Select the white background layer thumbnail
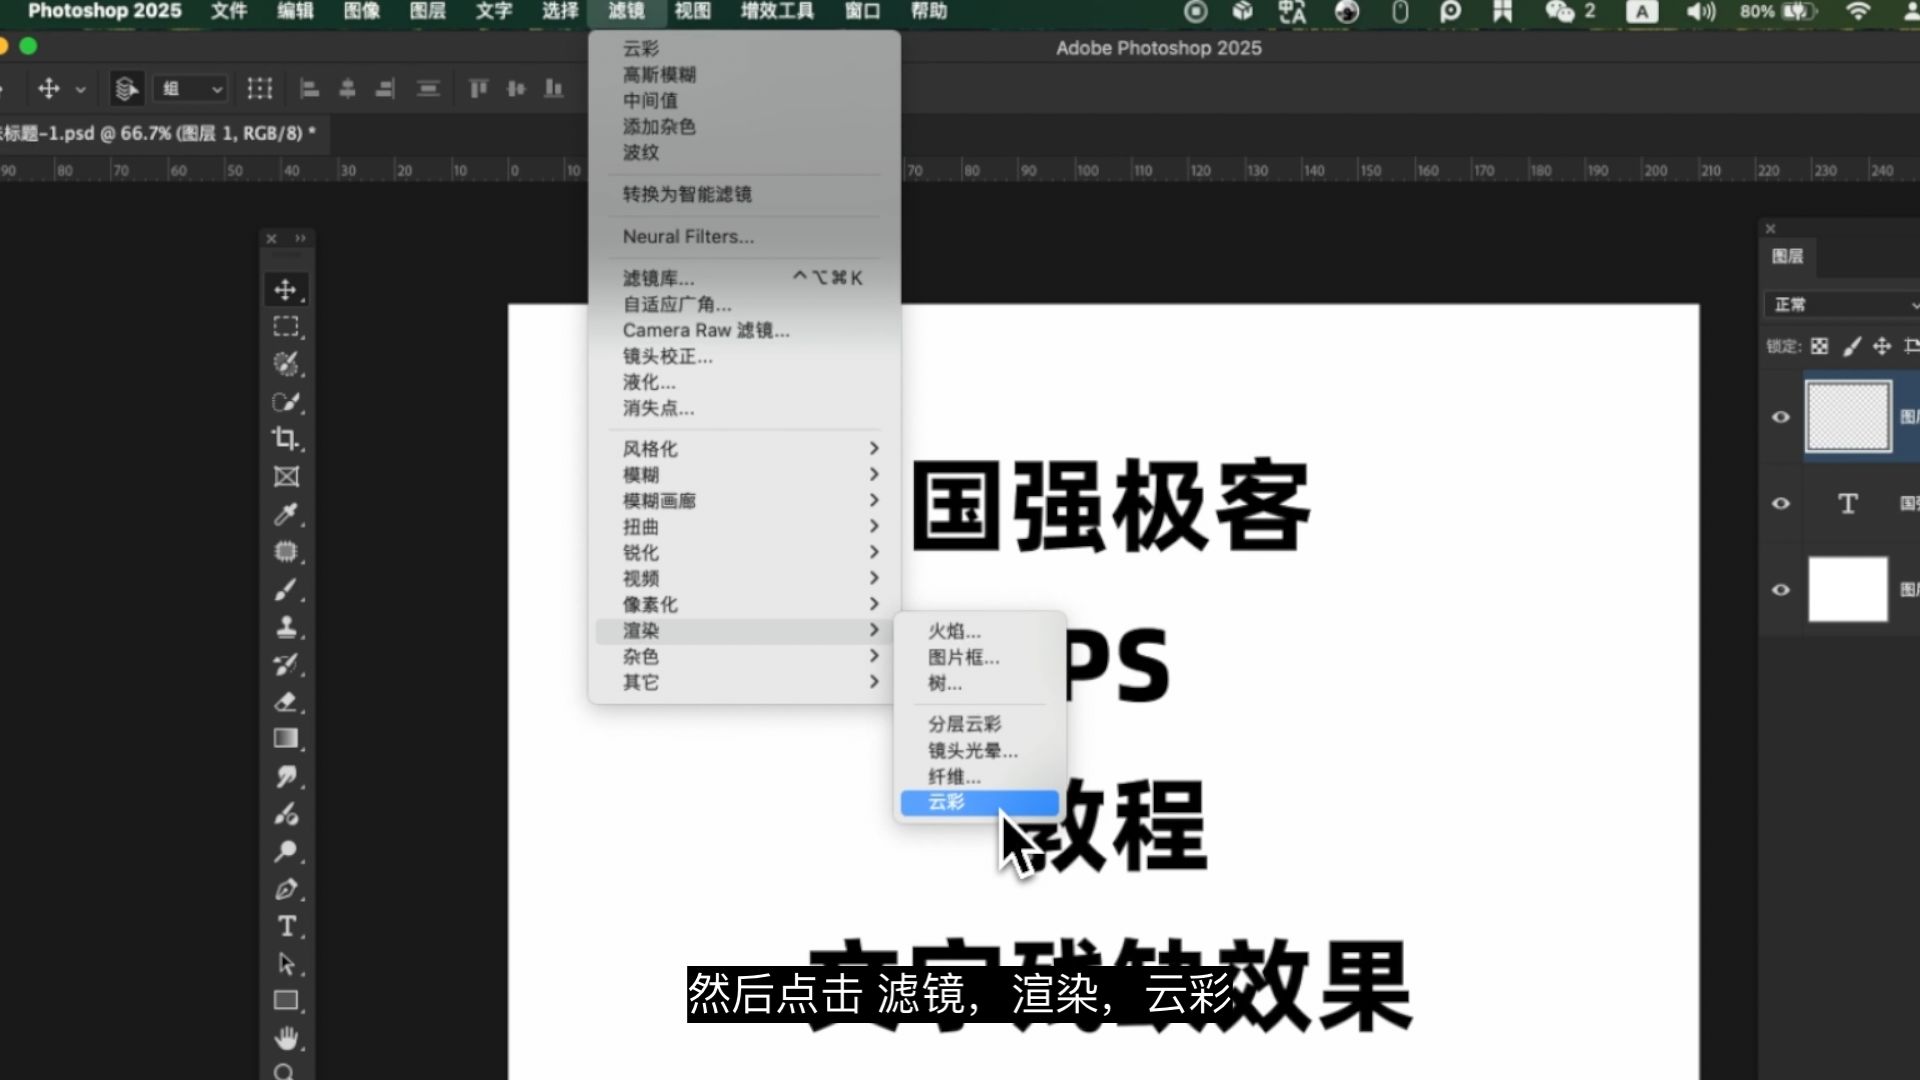This screenshot has width=1920, height=1080. tap(1848, 590)
